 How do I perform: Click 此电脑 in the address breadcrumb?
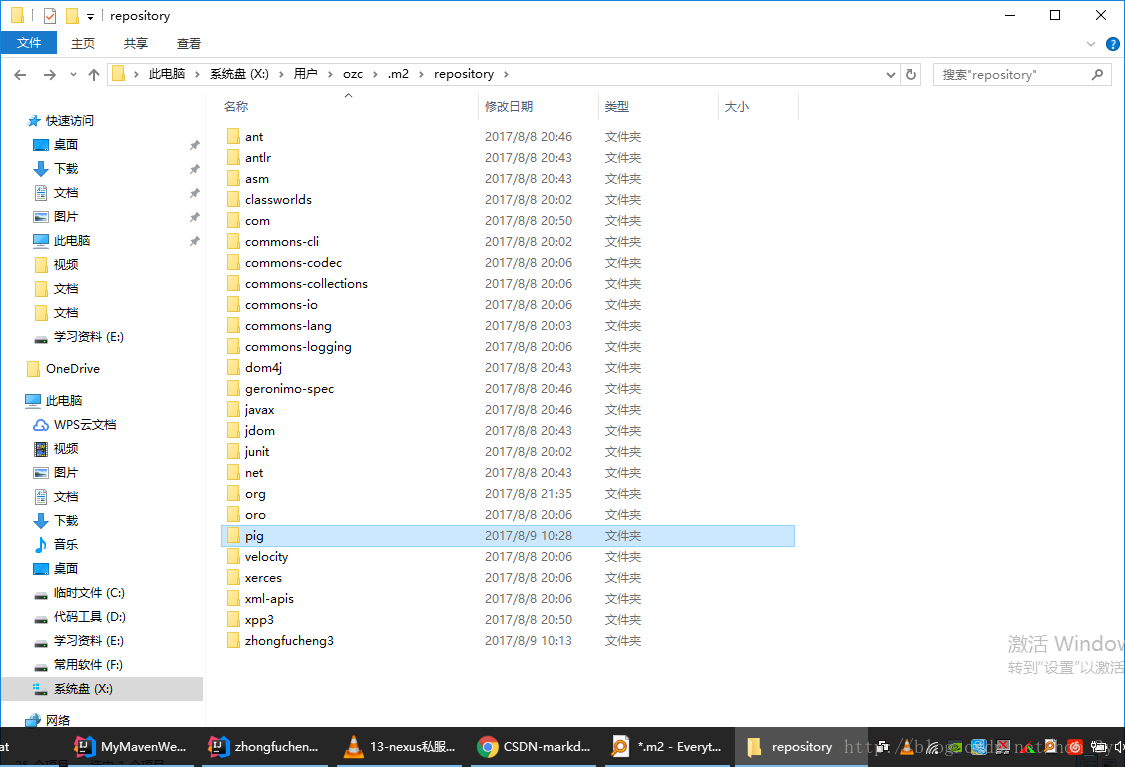[166, 74]
